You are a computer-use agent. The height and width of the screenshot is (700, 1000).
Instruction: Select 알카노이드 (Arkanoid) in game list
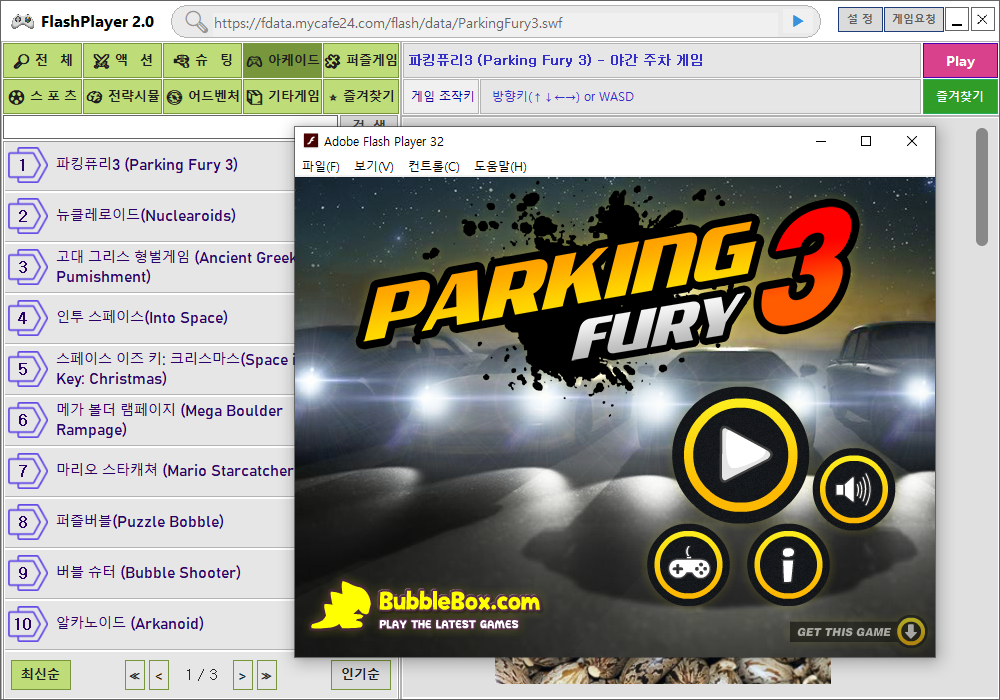(x=150, y=624)
